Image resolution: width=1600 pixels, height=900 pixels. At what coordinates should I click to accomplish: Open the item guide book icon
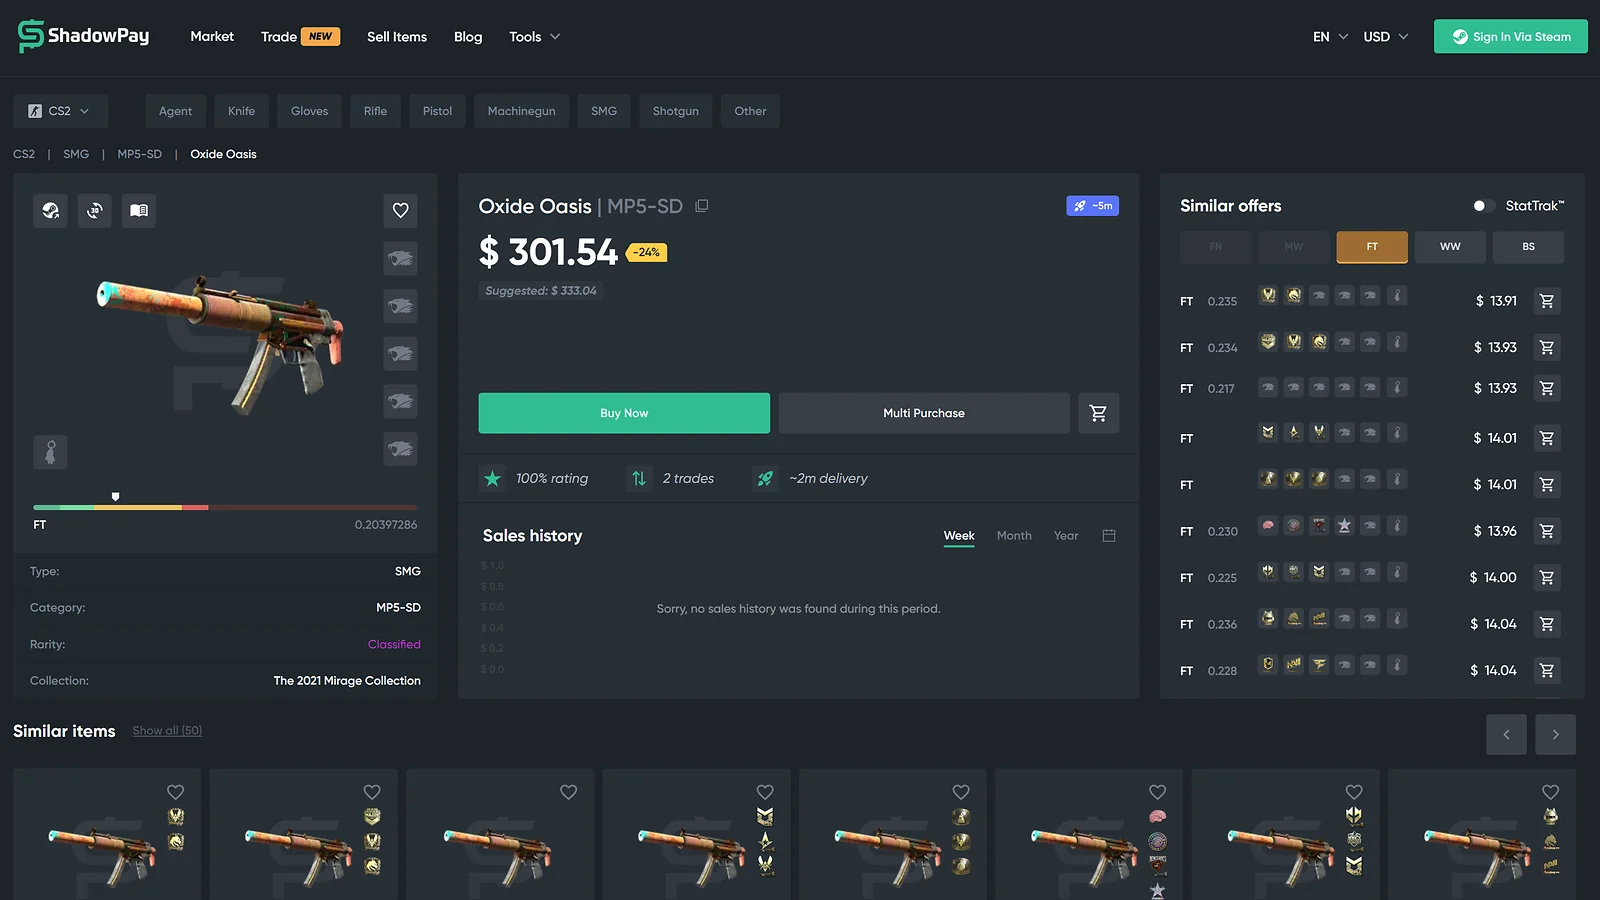(x=139, y=211)
